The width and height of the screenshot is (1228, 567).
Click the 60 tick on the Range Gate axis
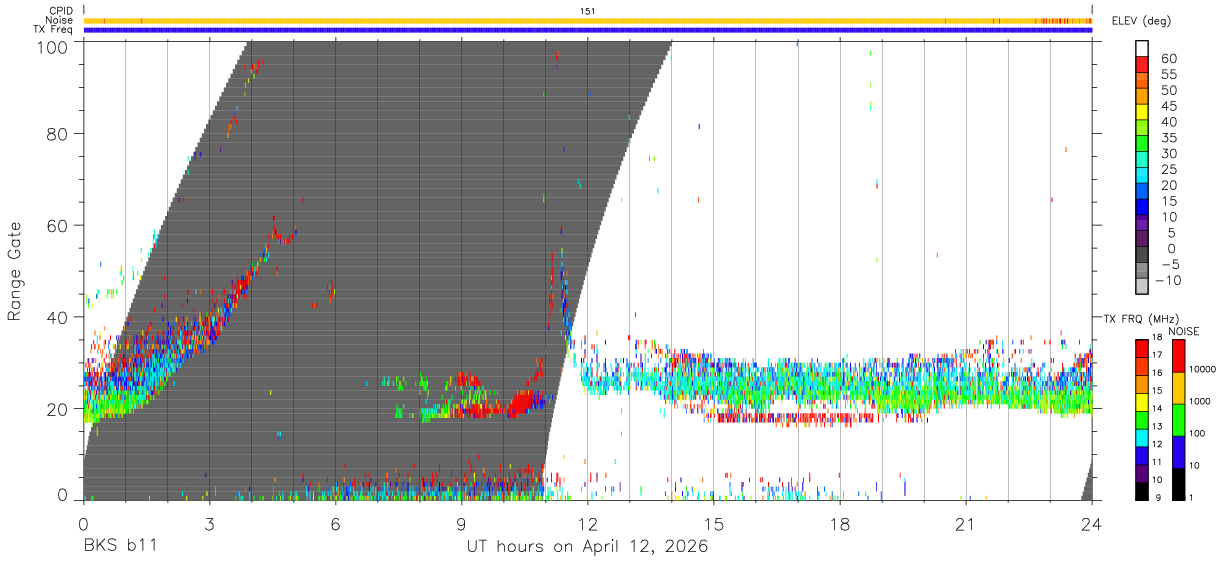(x=59, y=226)
